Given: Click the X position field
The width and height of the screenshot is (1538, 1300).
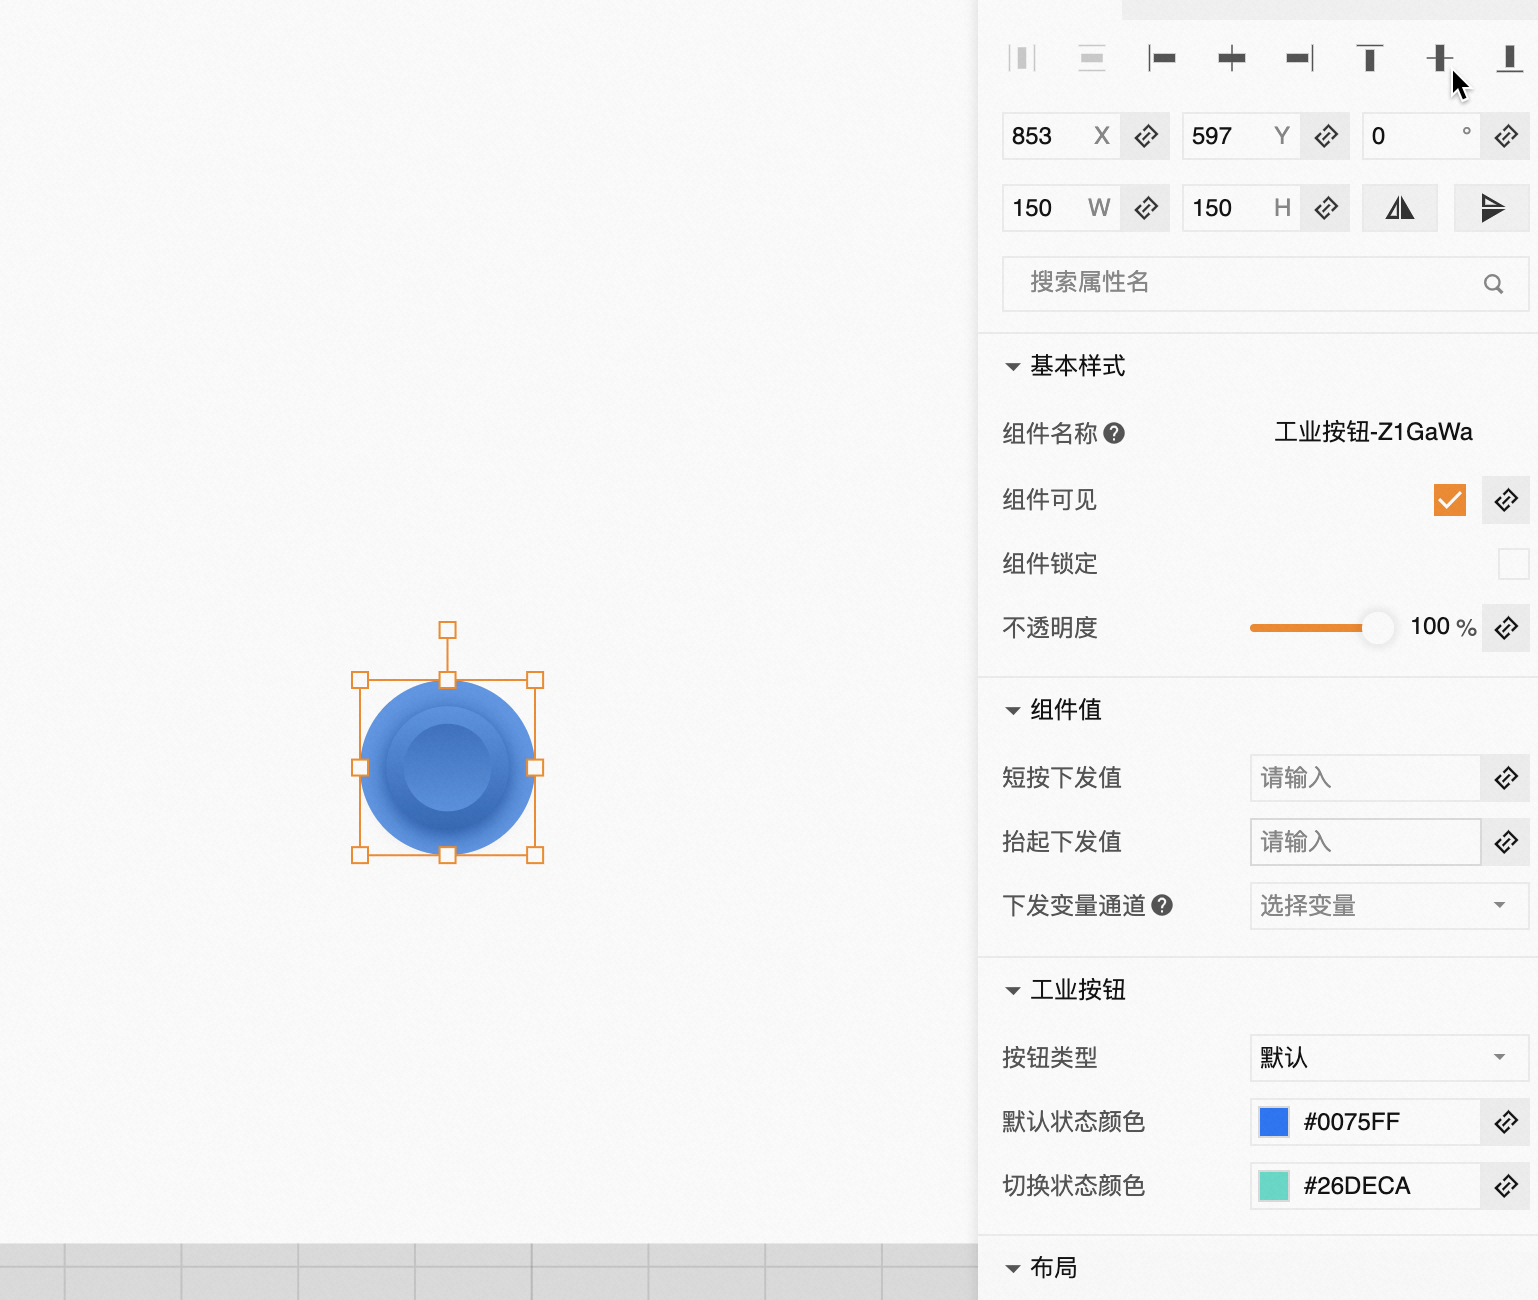Looking at the screenshot, I should (1062, 136).
